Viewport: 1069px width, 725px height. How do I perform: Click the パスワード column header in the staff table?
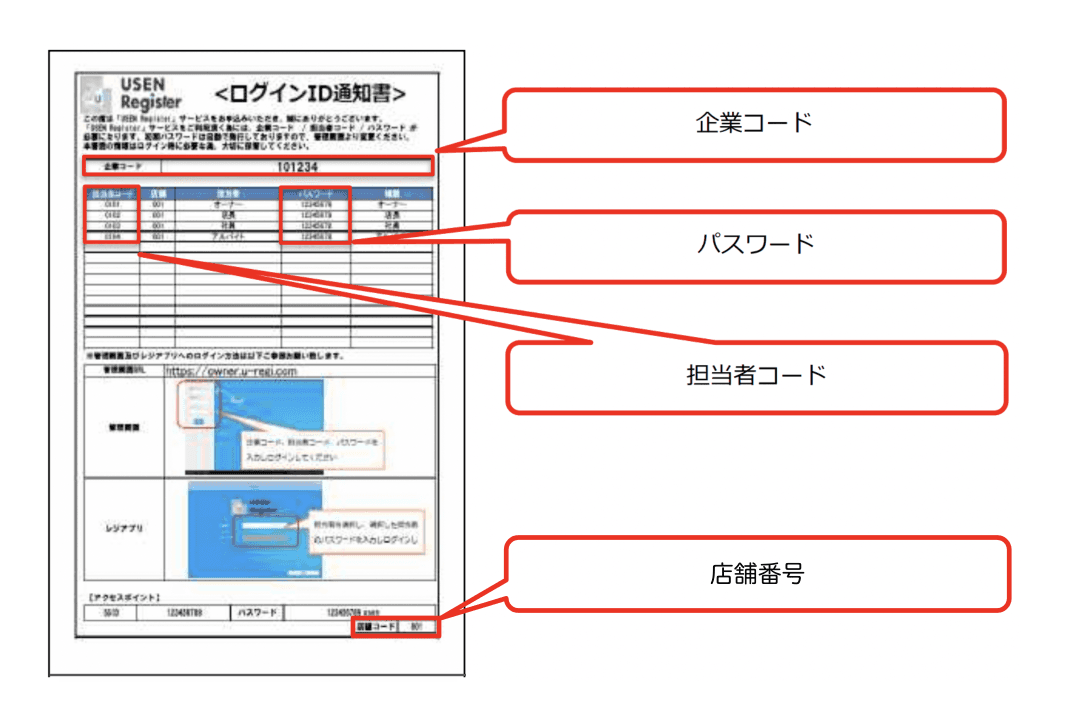316,194
